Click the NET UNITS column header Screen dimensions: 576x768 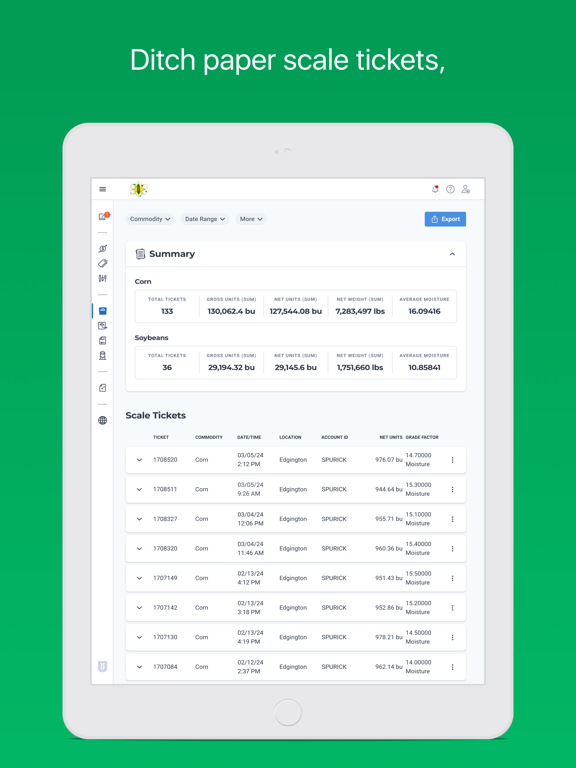coord(391,437)
